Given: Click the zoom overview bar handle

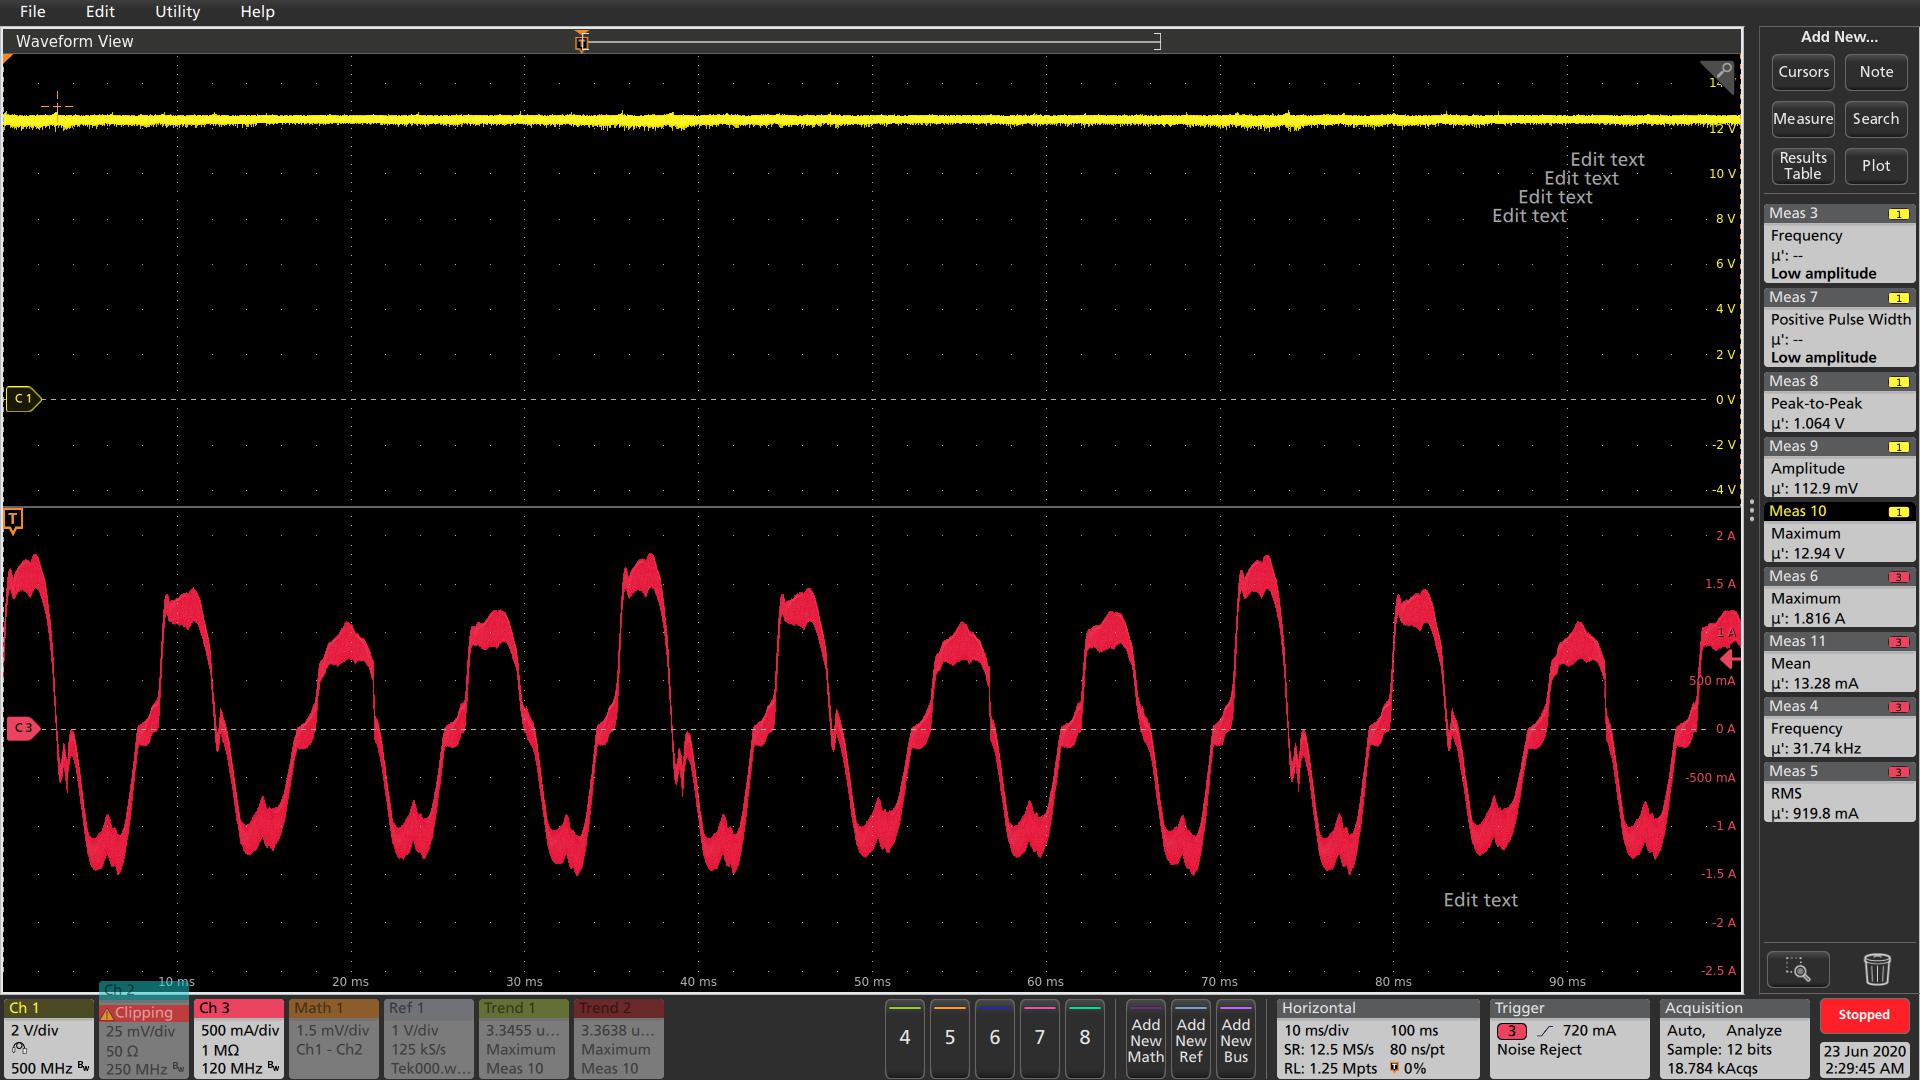Looking at the screenshot, I should [x=582, y=41].
